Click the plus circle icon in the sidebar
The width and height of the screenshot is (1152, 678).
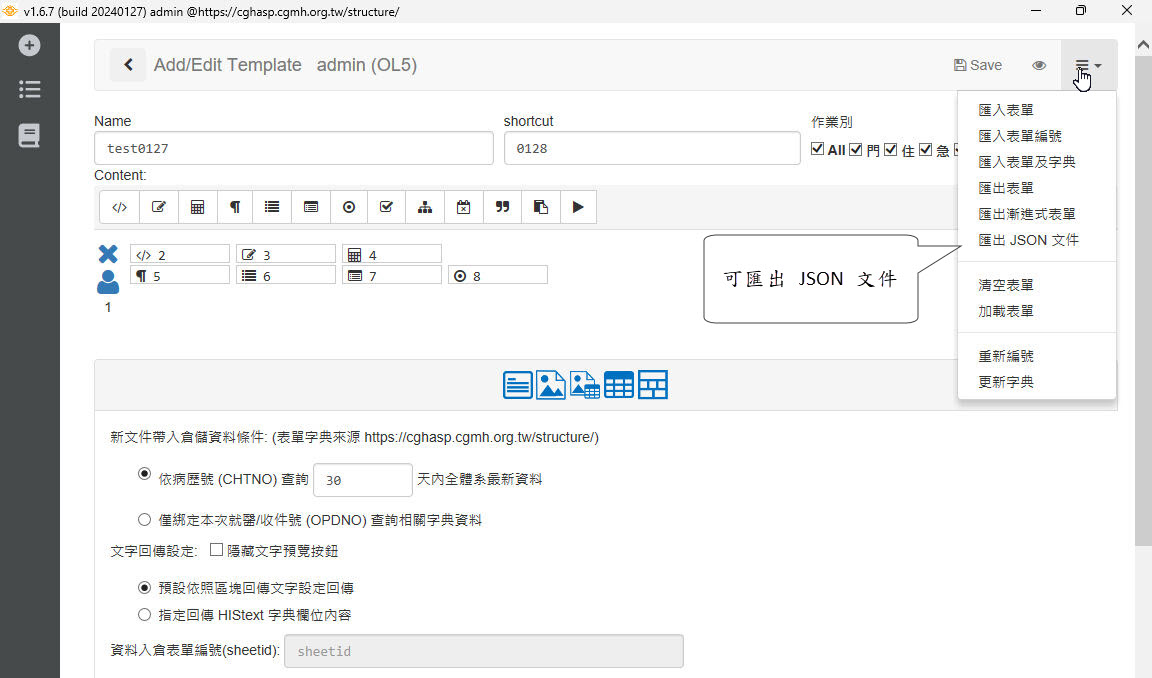[x=30, y=45]
